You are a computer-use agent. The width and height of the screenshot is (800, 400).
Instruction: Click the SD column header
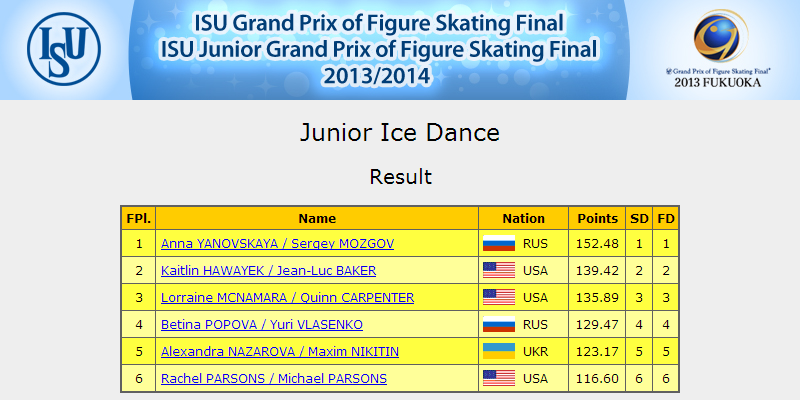coord(639,218)
